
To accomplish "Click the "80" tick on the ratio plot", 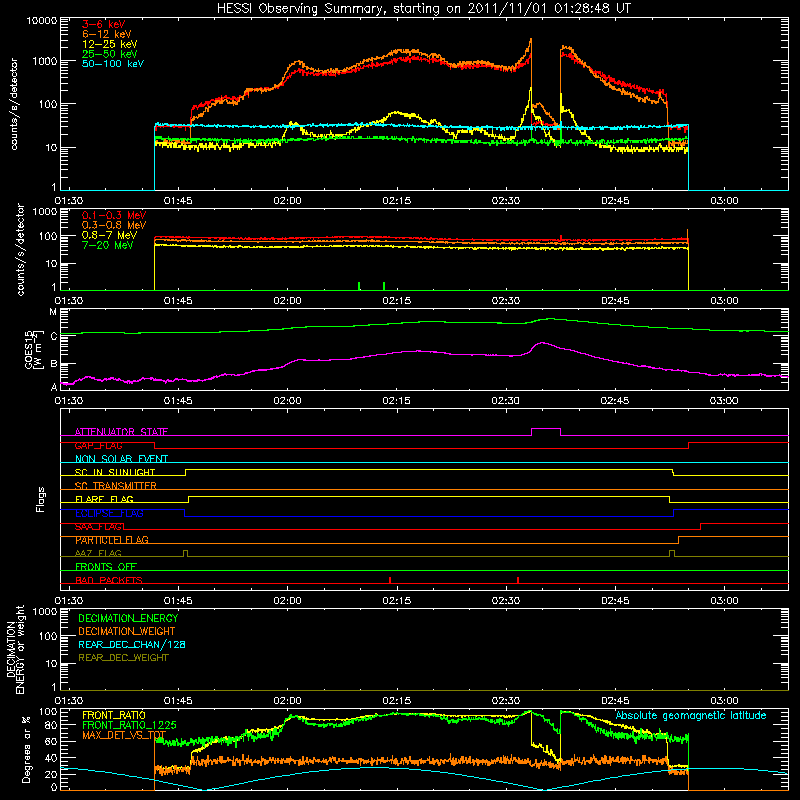I will [51, 725].
